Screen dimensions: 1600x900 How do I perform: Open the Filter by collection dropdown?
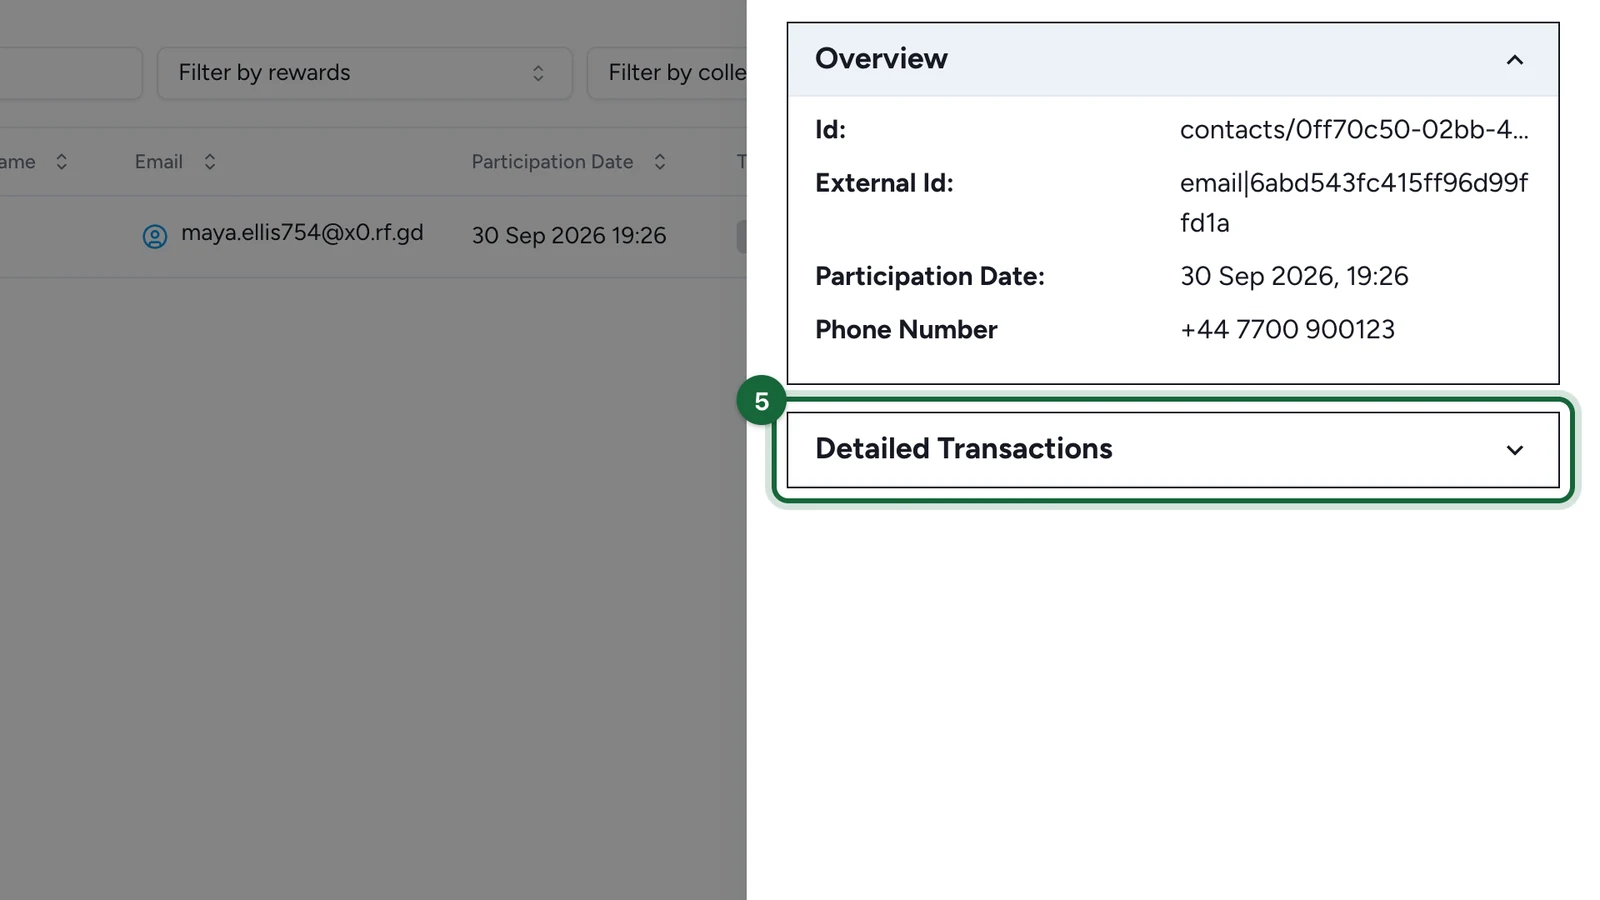tap(667, 73)
